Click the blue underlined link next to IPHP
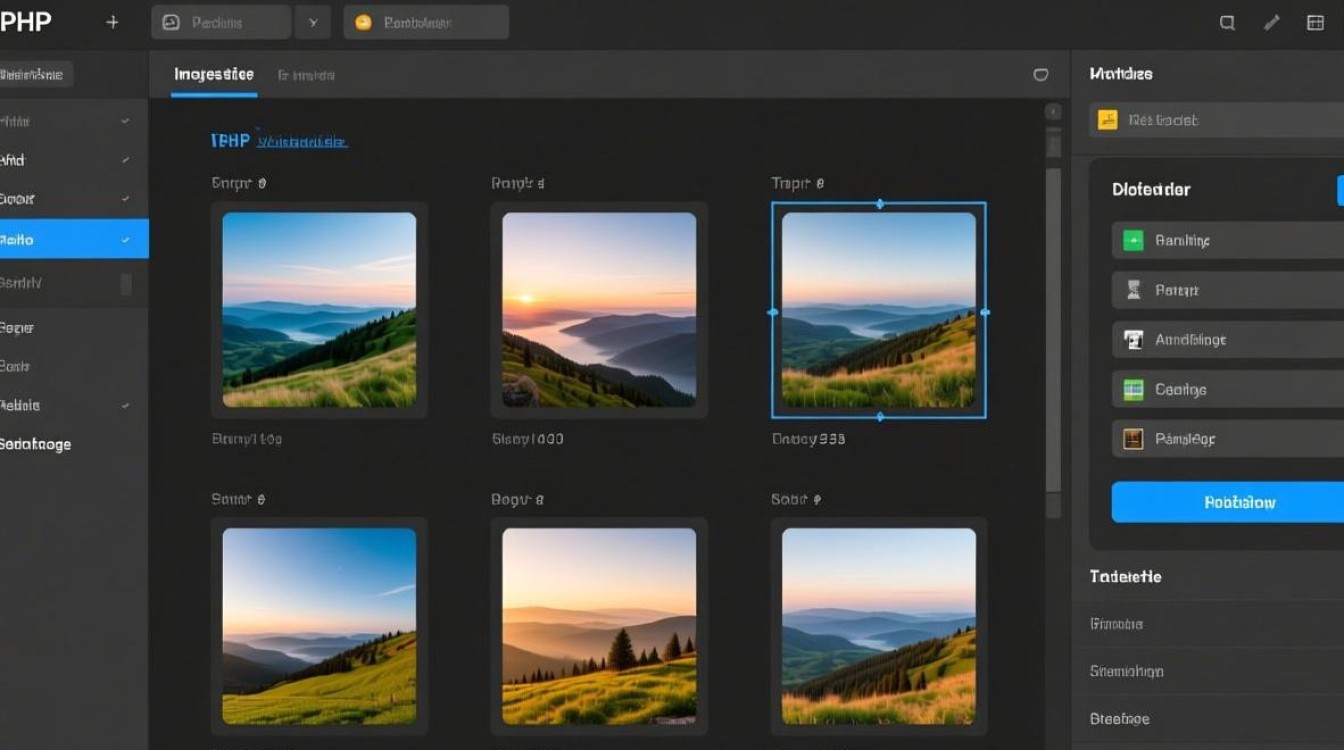 [302, 142]
